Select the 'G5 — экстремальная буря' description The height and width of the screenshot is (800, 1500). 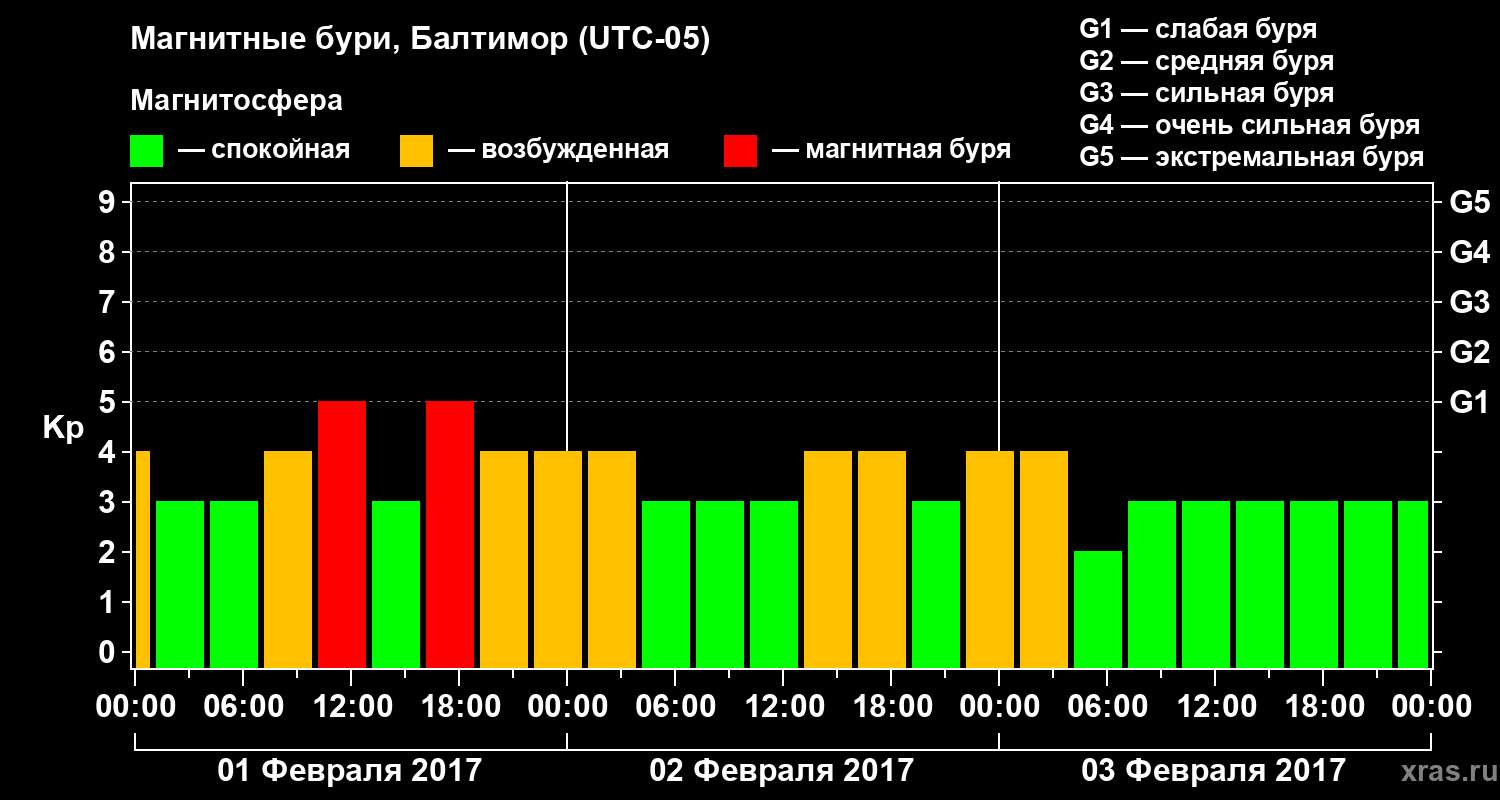click(x=1252, y=157)
